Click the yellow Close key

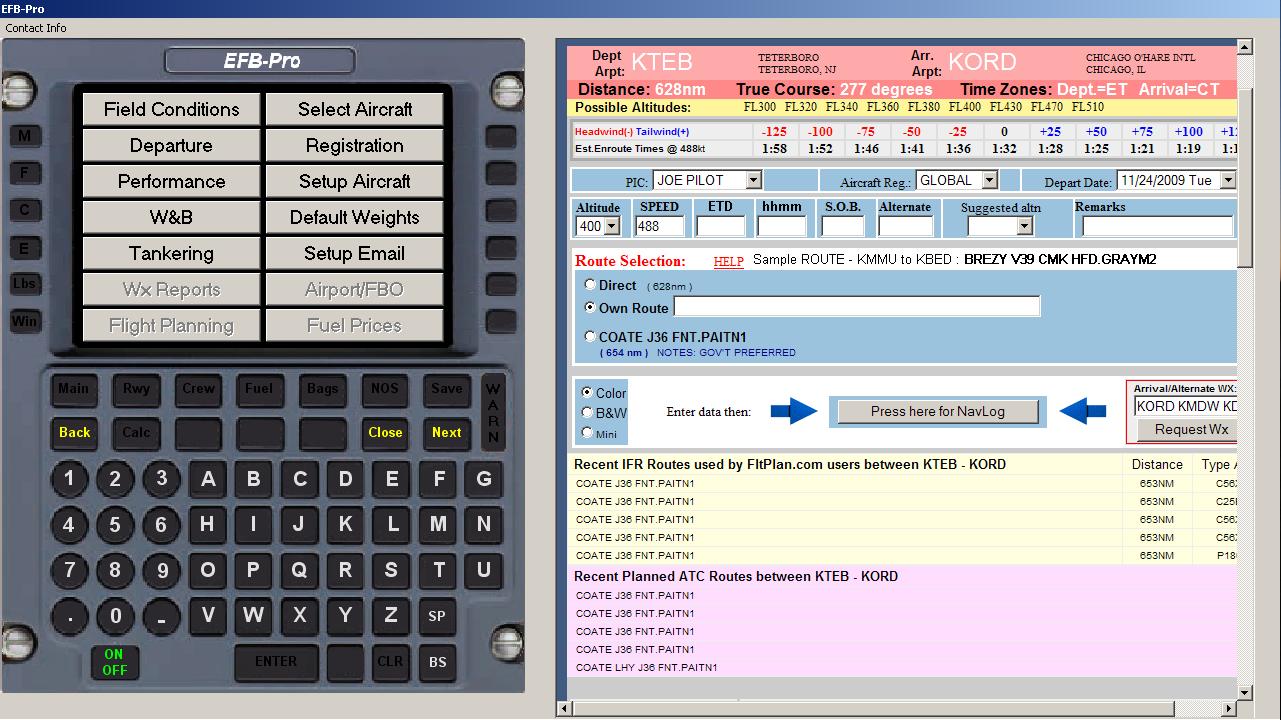coord(385,433)
